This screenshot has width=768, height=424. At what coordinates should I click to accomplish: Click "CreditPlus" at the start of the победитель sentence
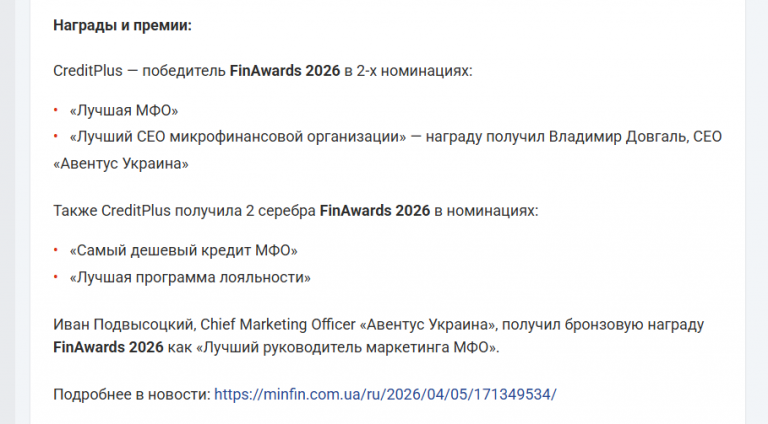tap(88, 71)
